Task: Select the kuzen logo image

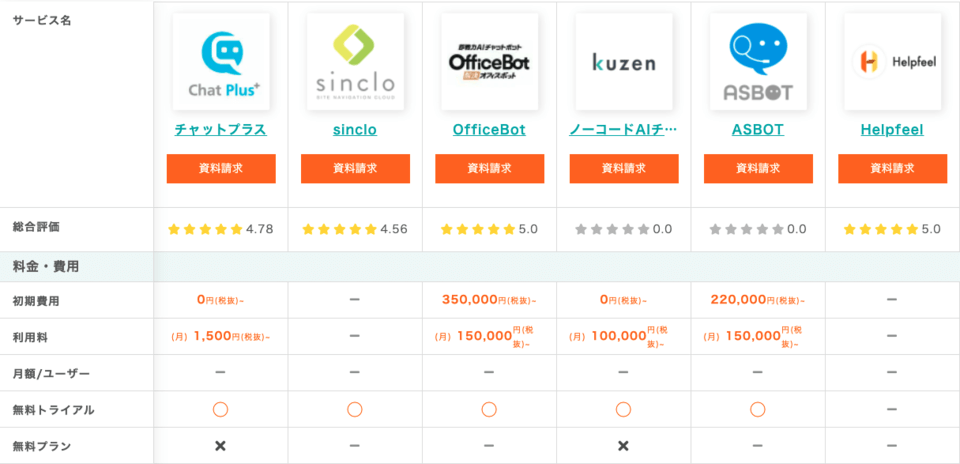Action: pos(624,62)
